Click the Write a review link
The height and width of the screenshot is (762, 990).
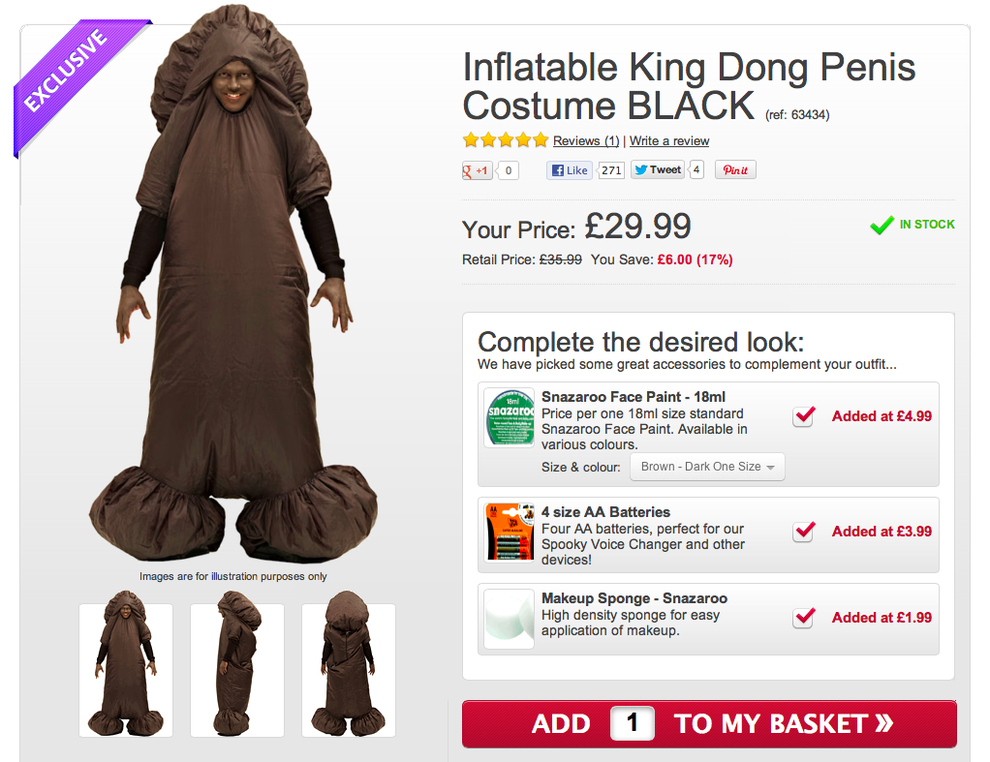click(669, 141)
